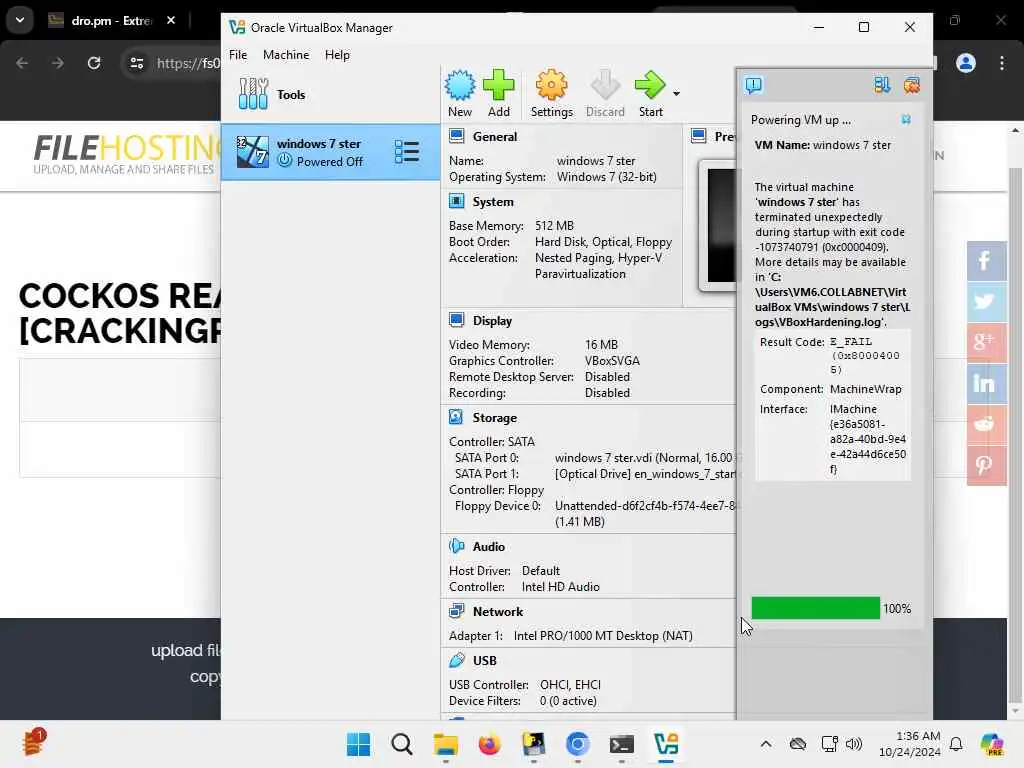Click the orange icon in notification panel header
The image size is (1024, 768).
point(912,85)
